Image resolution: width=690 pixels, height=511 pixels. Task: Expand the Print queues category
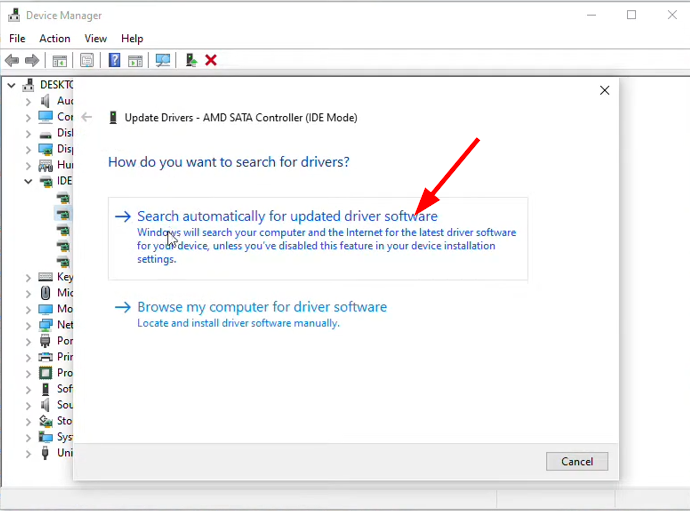coord(28,357)
